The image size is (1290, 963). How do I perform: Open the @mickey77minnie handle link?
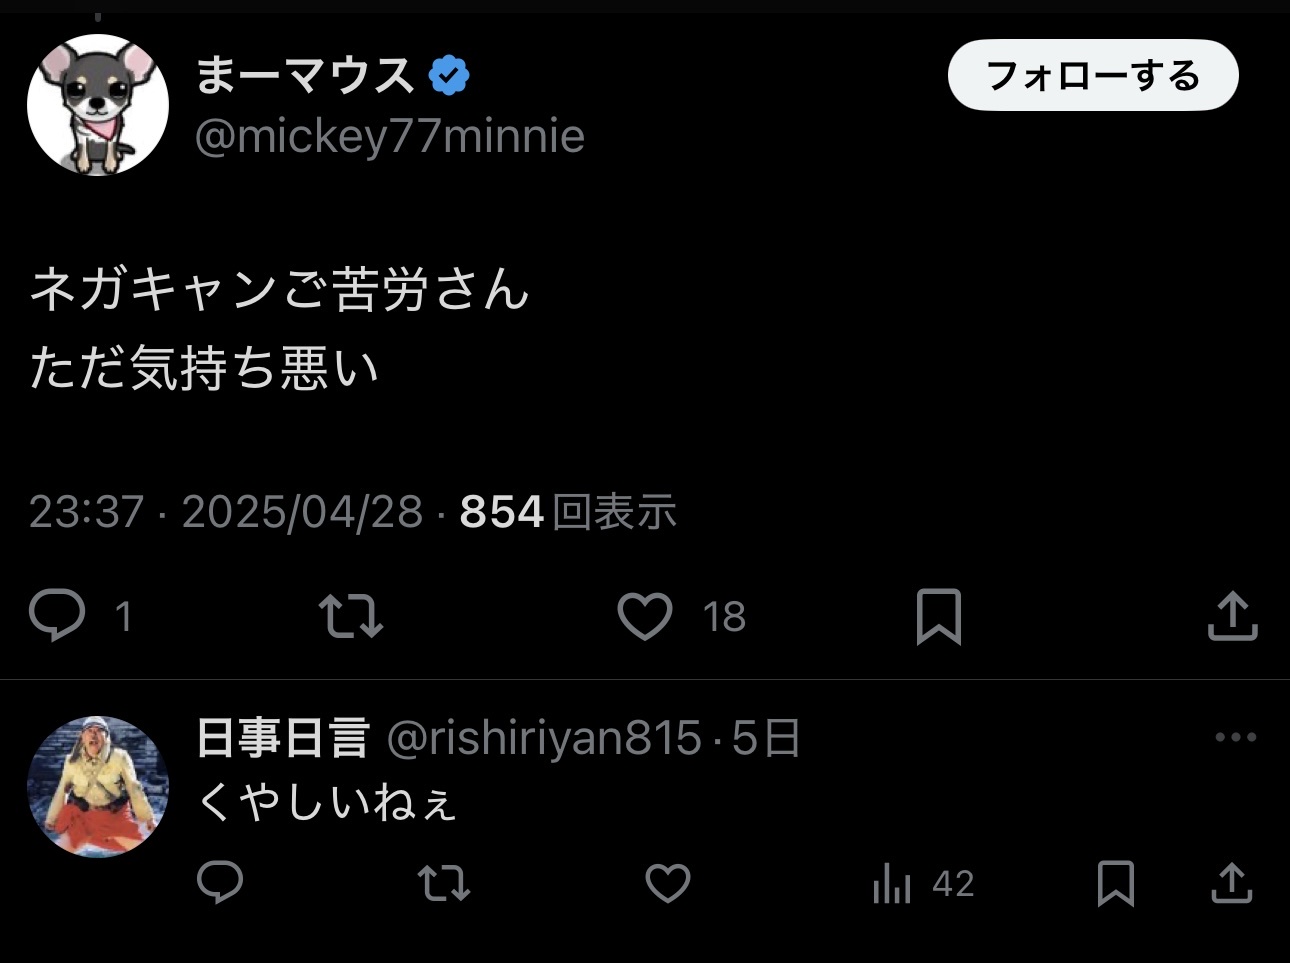click(x=389, y=136)
